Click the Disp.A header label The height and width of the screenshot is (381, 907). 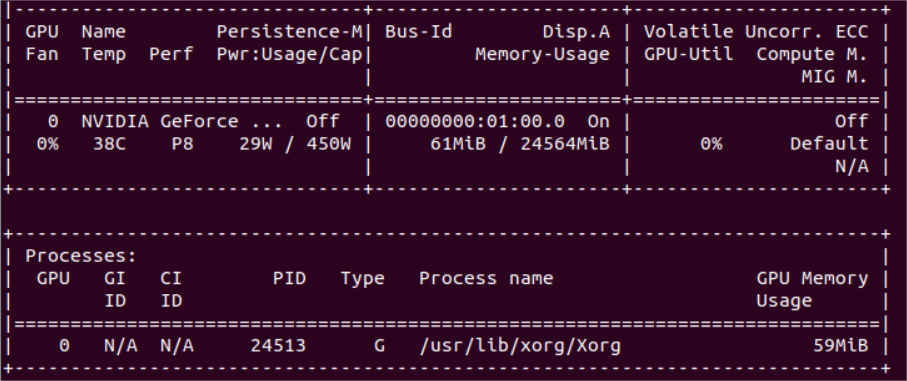coord(576,32)
